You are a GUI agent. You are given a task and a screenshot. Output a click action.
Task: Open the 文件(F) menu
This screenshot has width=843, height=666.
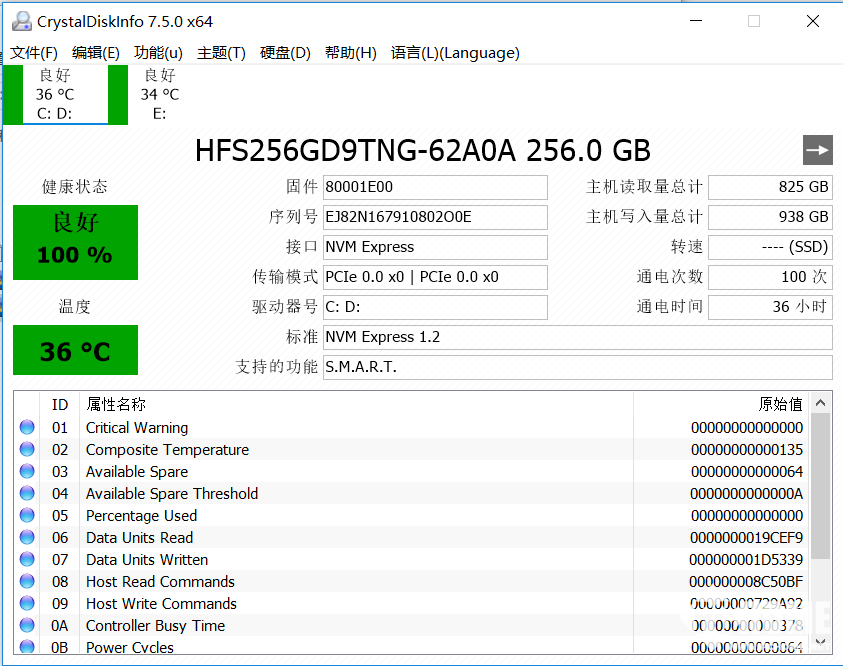tap(34, 53)
